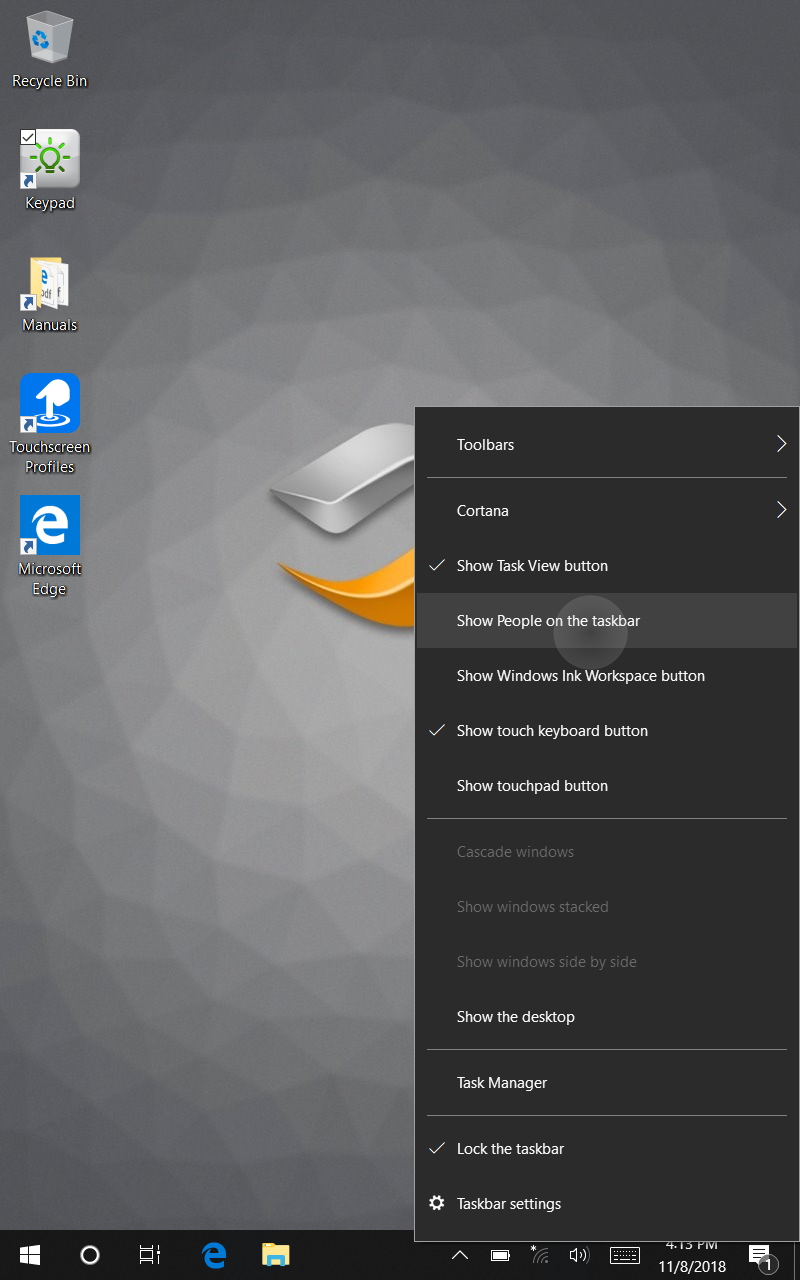Click the Cortana search circle icon
The height and width of the screenshot is (1280, 800).
90,1254
